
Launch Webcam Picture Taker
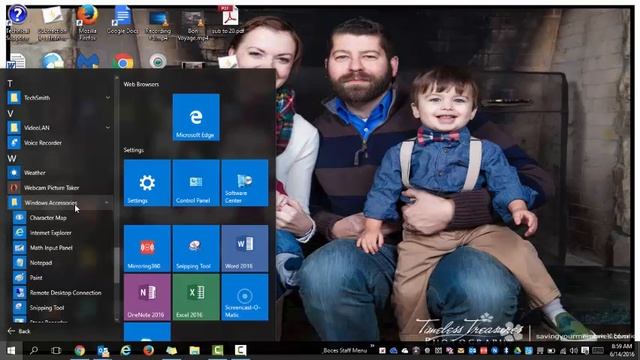[60, 188]
